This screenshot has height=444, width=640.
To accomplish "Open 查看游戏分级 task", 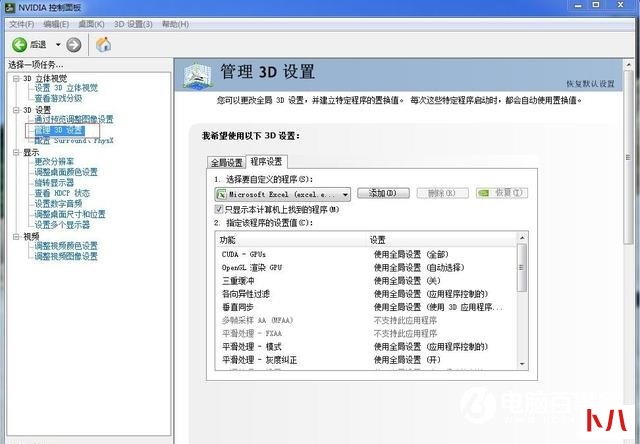I will [x=58, y=98].
